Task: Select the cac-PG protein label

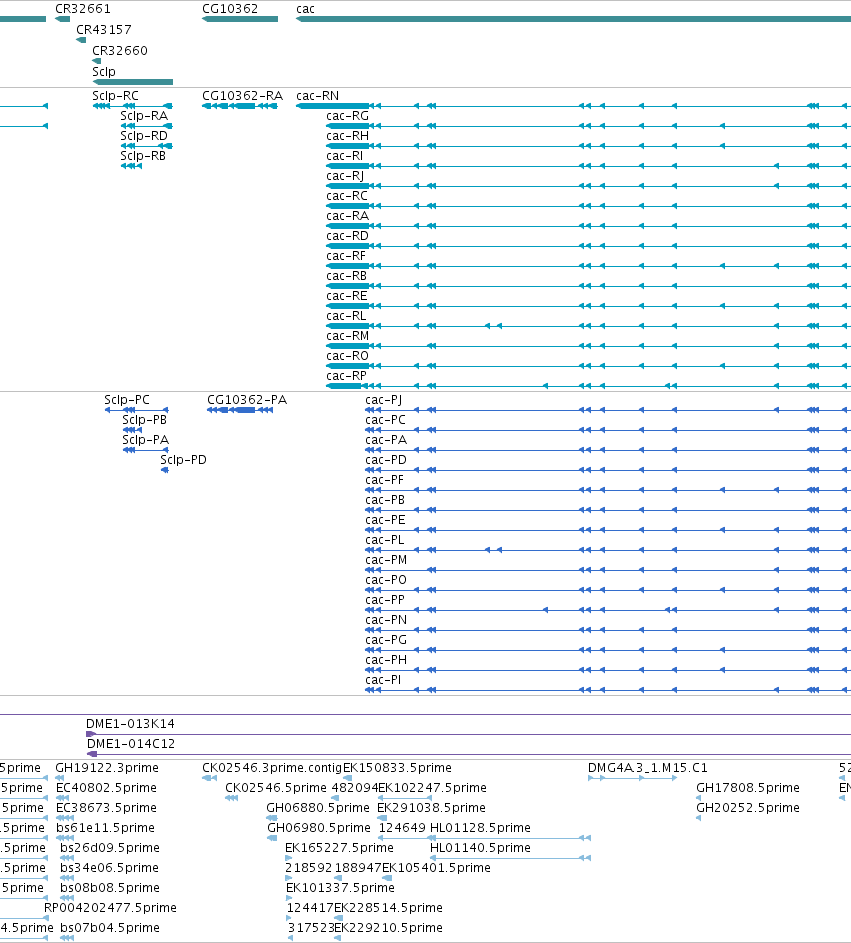Action: point(386,639)
